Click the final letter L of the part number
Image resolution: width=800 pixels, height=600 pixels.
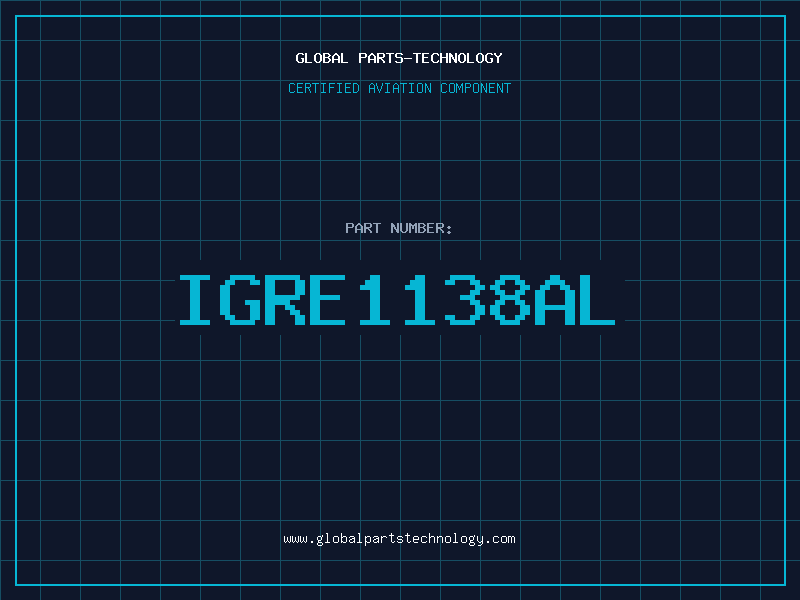[597, 300]
